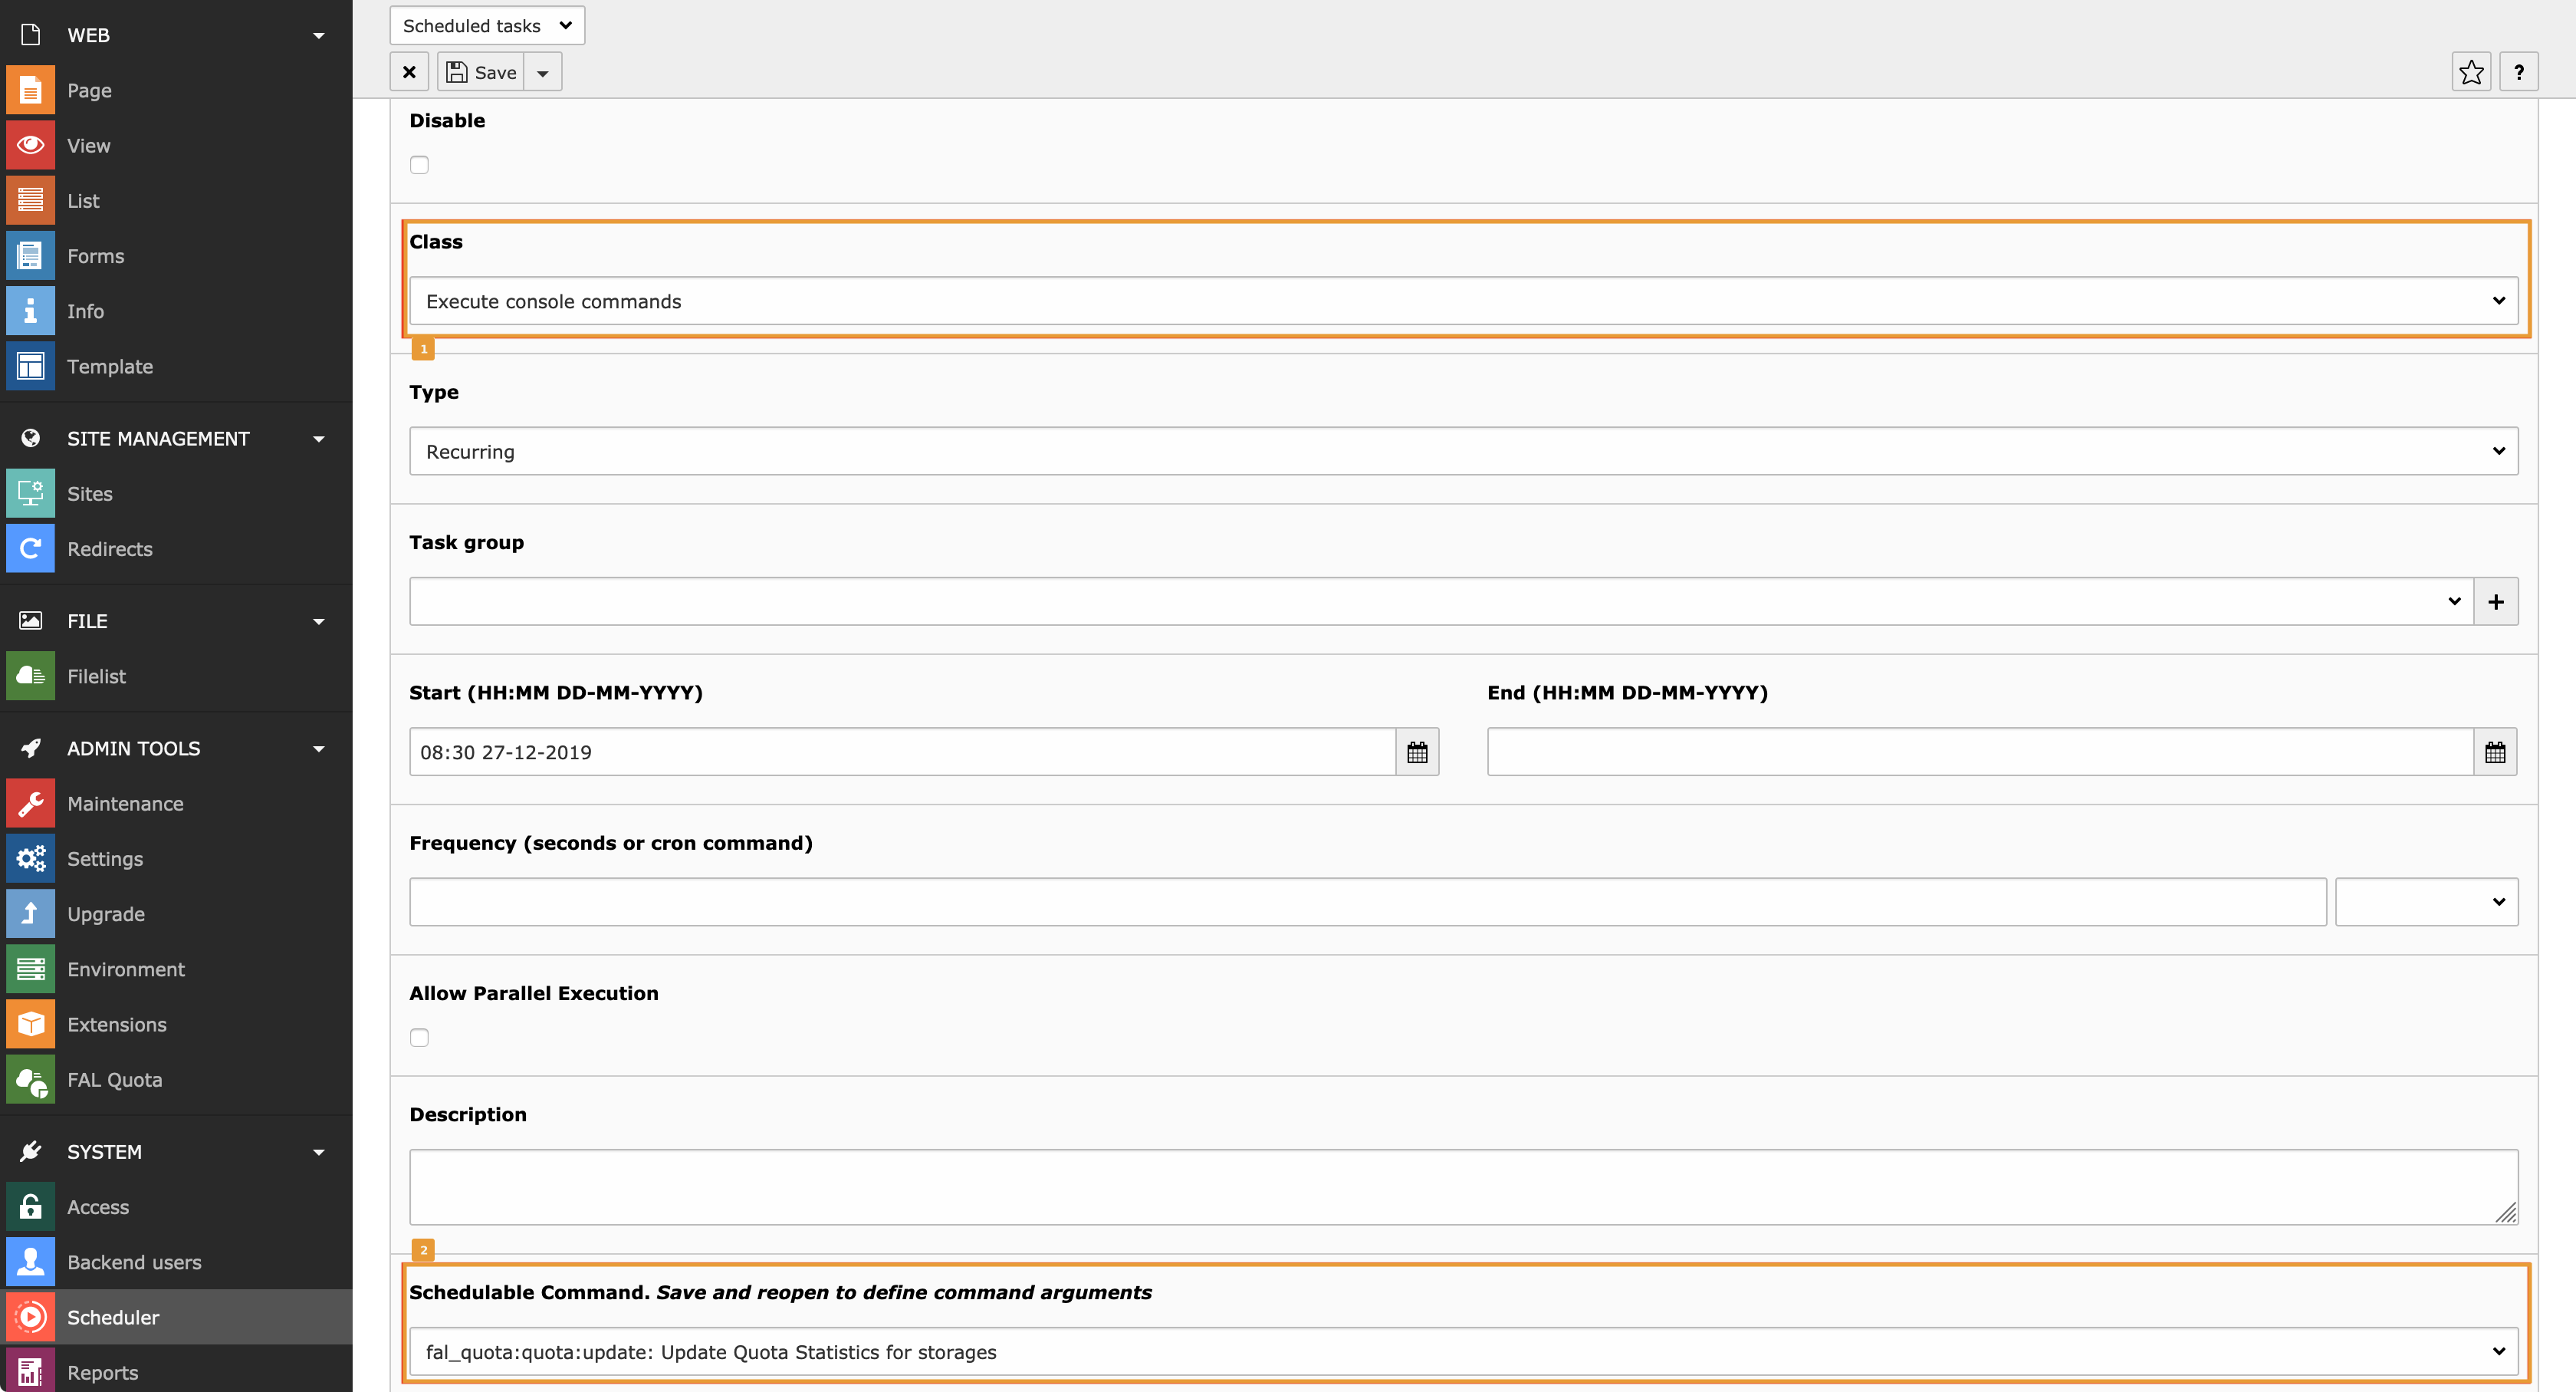Select Reports in the module menu

(x=176, y=1370)
